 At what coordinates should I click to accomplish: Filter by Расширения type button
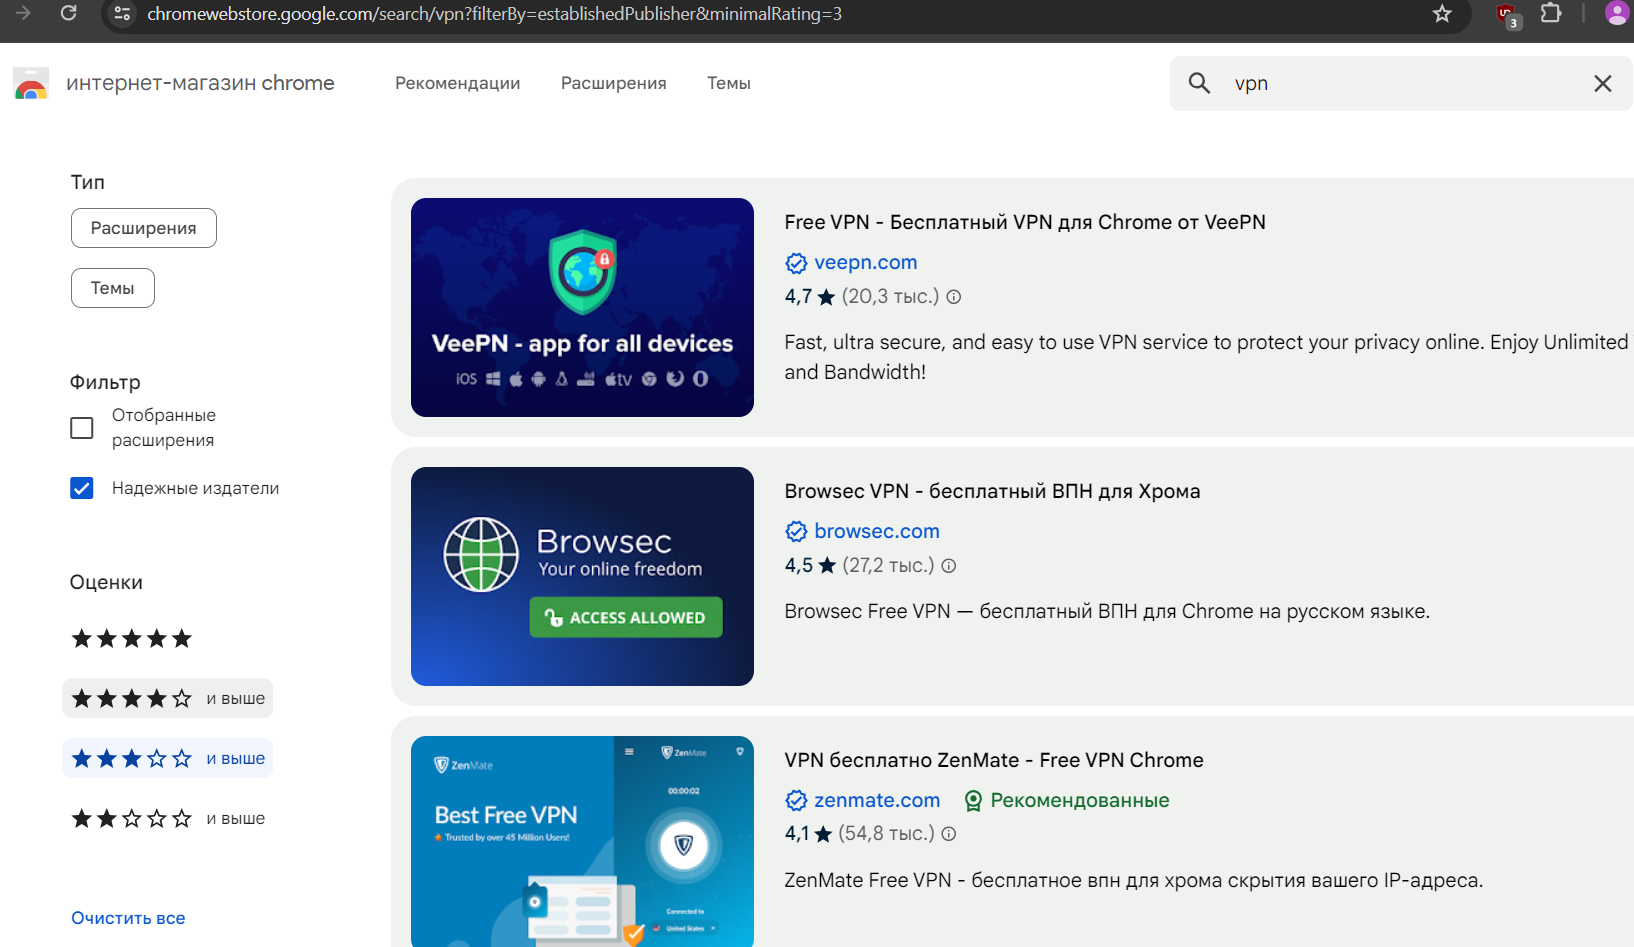pyautogui.click(x=144, y=228)
